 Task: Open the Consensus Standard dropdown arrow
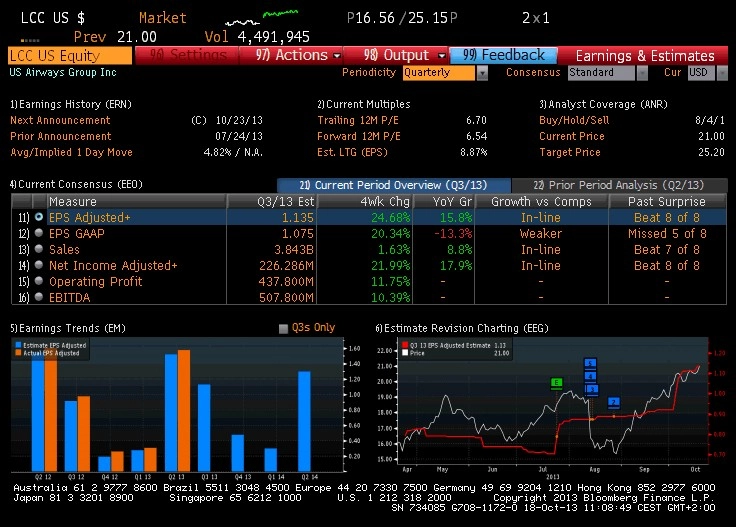click(642, 73)
